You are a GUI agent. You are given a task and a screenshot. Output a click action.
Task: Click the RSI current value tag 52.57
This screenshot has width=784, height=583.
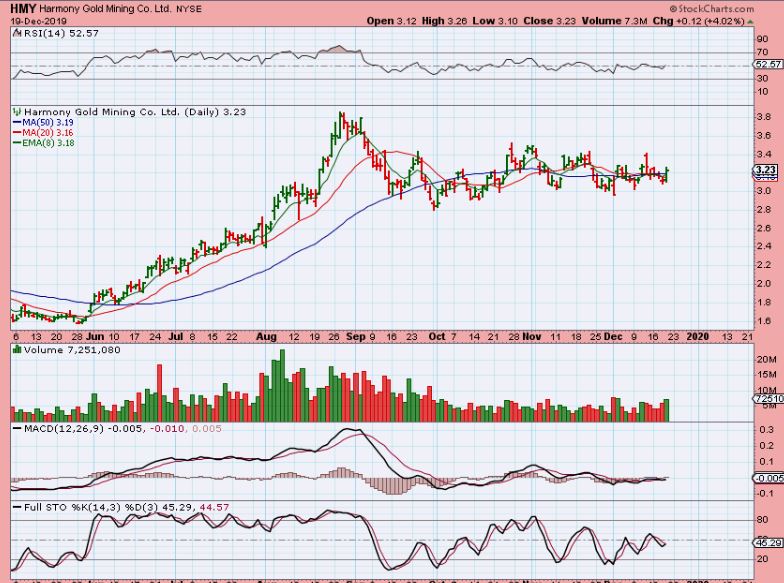(x=768, y=64)
